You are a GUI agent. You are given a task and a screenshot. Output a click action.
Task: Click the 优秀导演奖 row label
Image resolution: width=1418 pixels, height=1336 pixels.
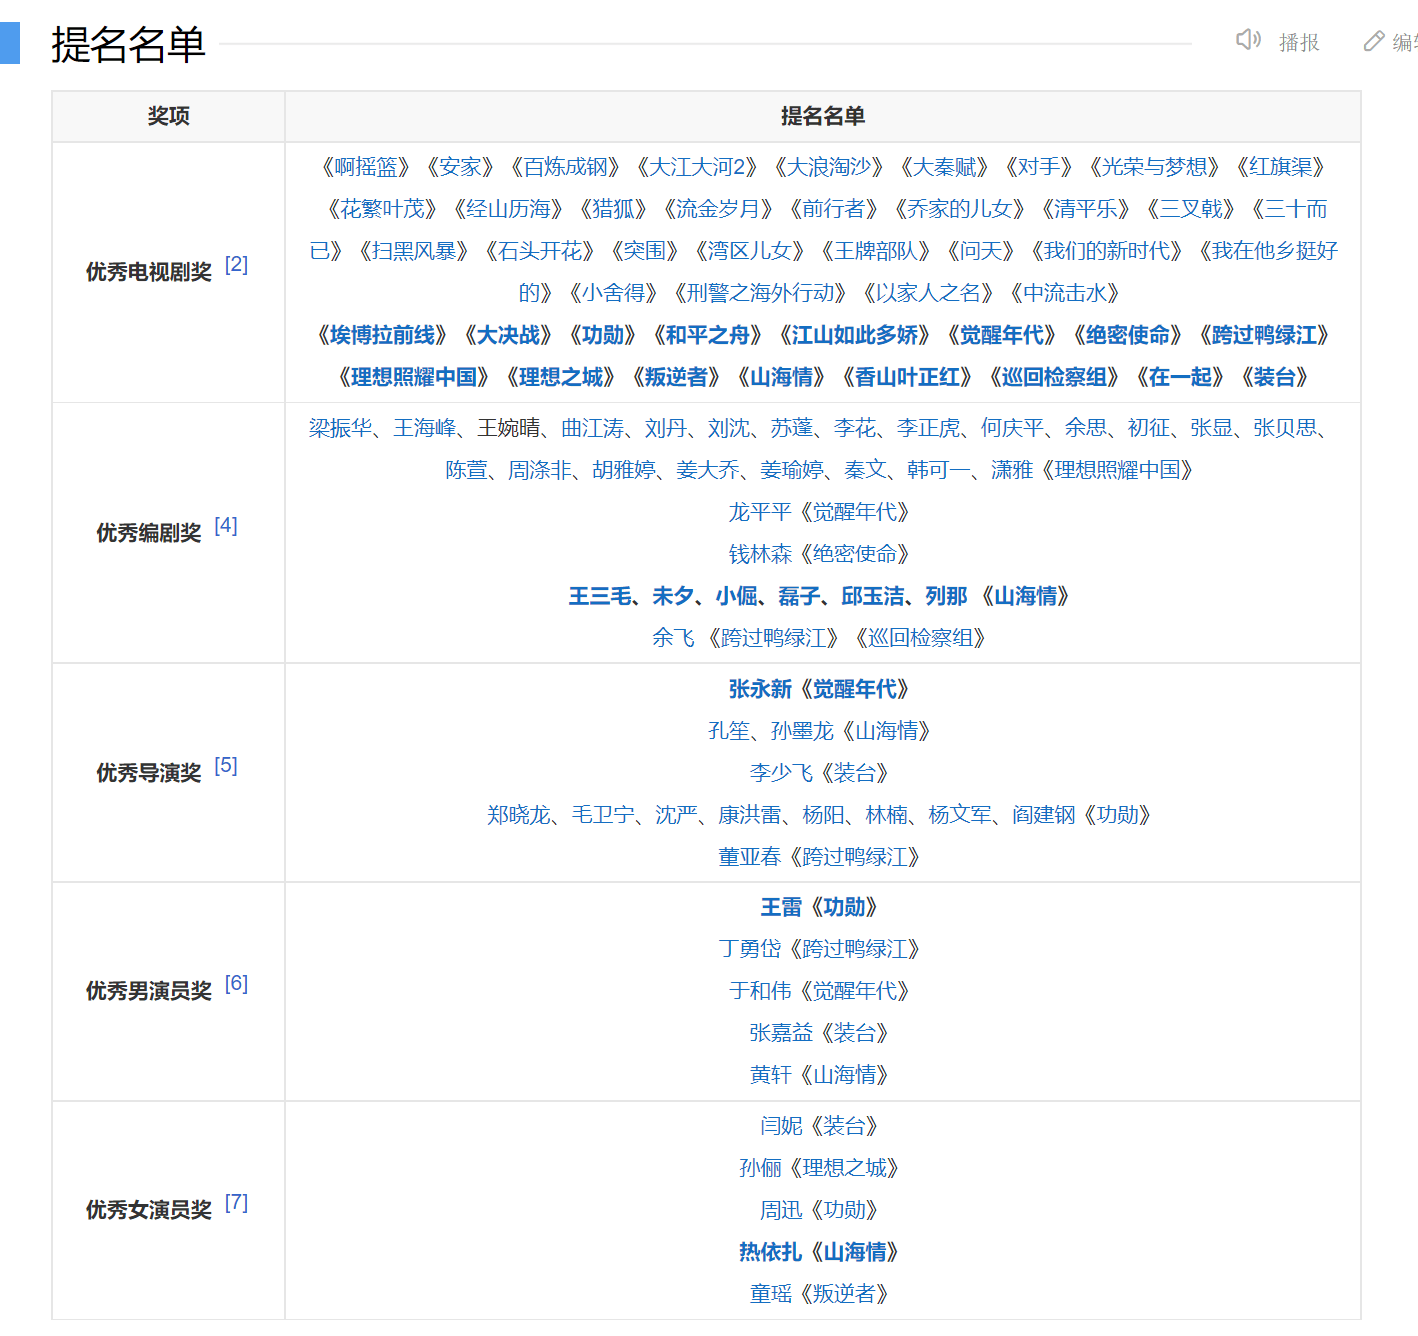click(x=149, y=773)
